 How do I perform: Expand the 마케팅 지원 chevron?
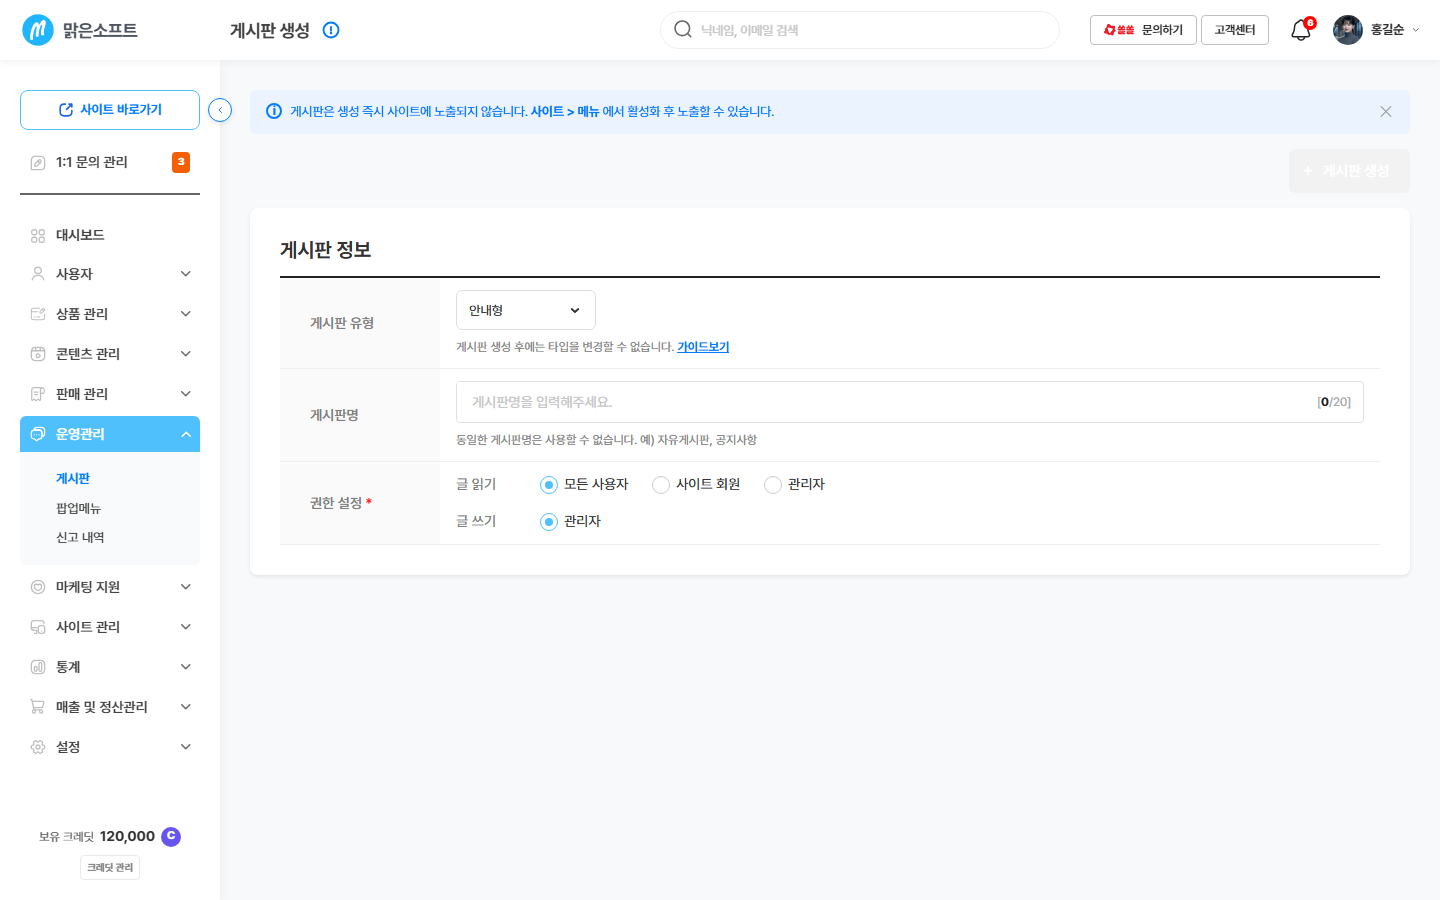[x=186, y=587]
